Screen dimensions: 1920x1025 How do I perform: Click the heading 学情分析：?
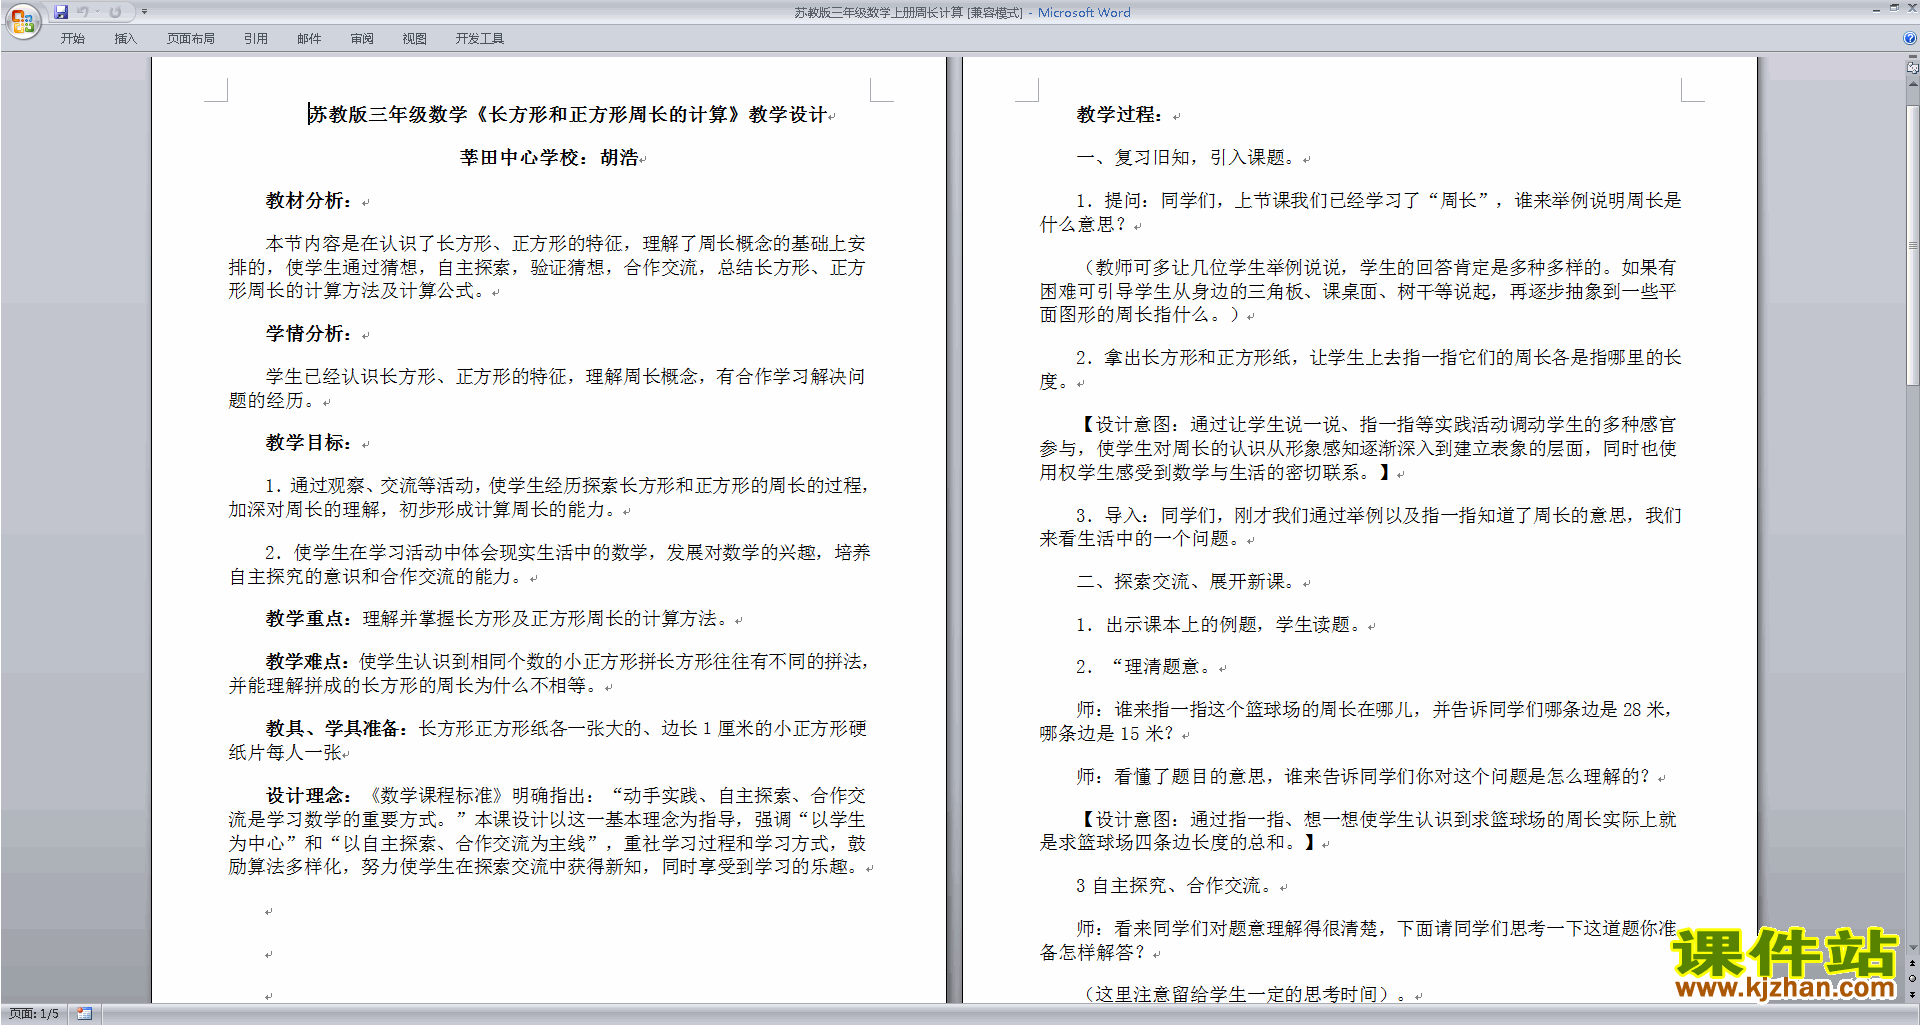tap(308, 333)
